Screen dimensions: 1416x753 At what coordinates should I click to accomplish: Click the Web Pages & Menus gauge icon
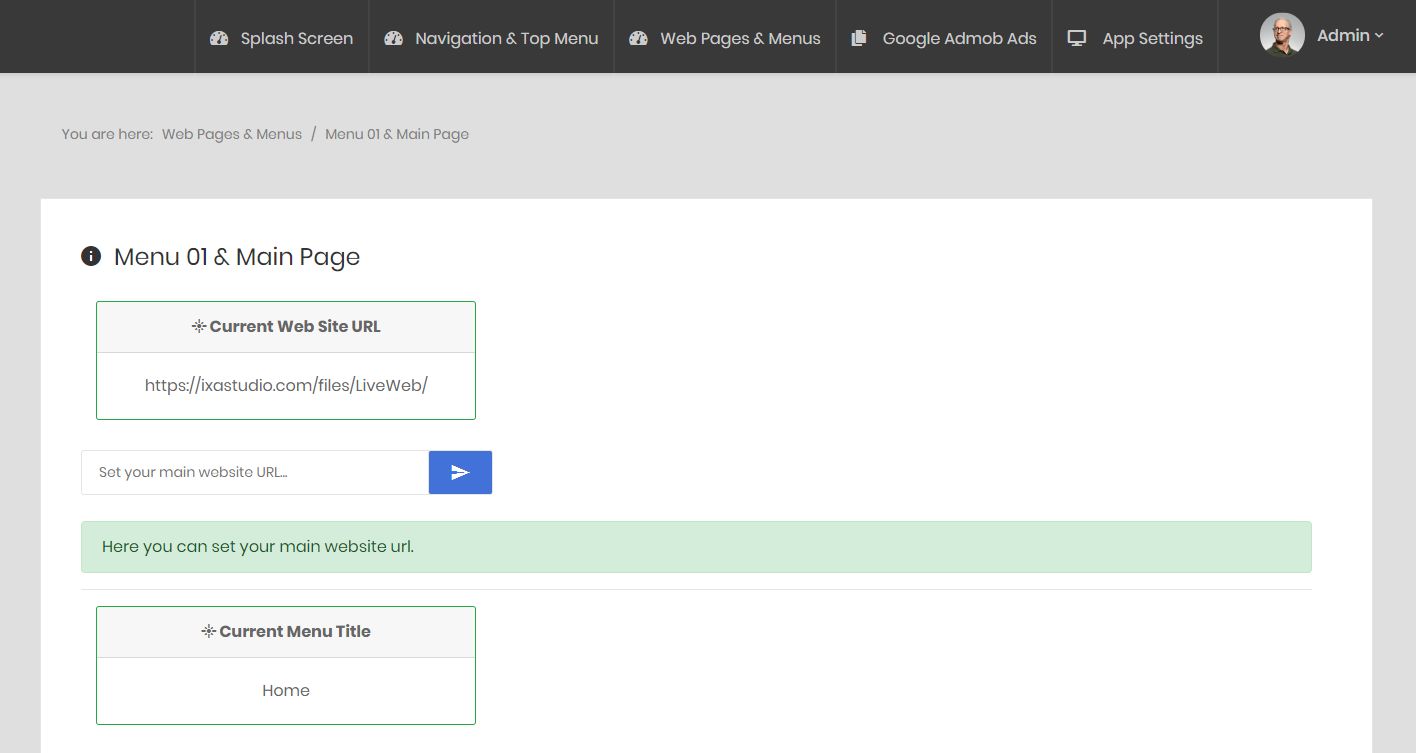(x=638, y=38)
